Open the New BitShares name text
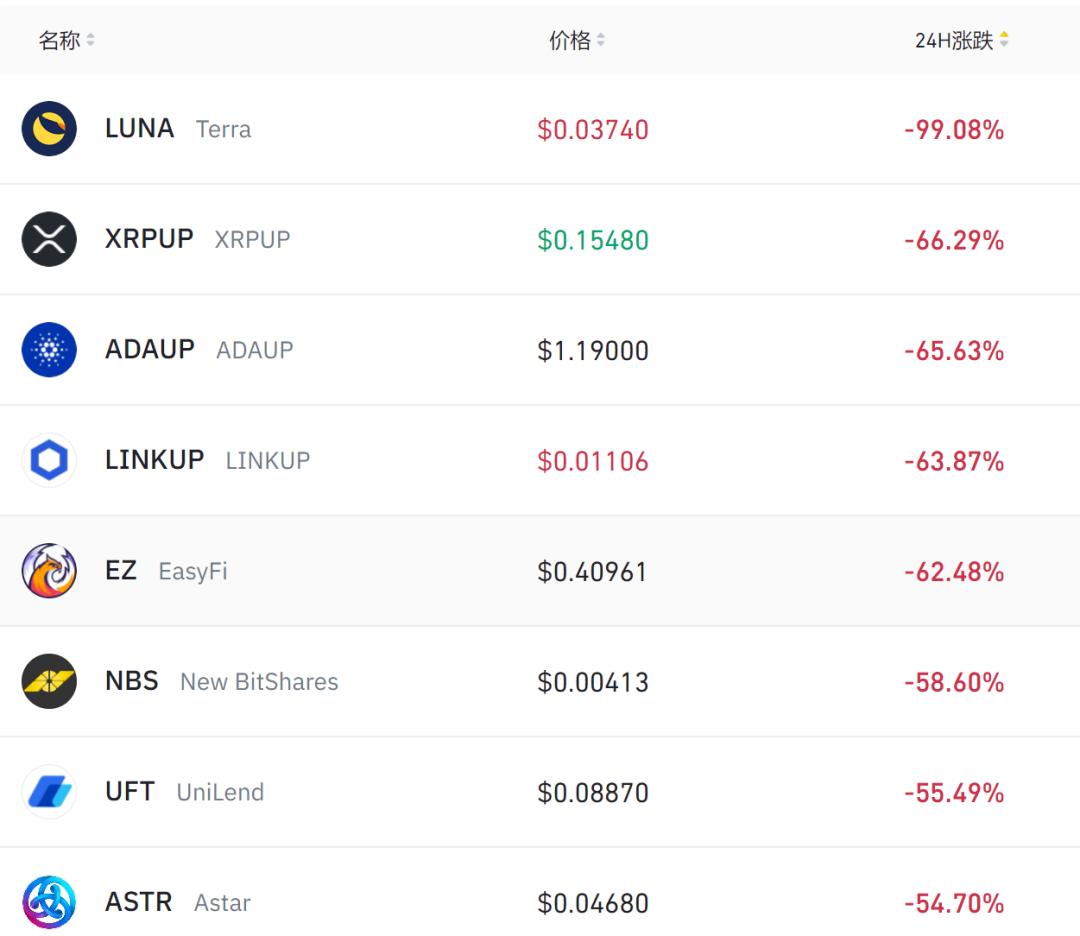Screen dimensions: 1080x936 259,682
